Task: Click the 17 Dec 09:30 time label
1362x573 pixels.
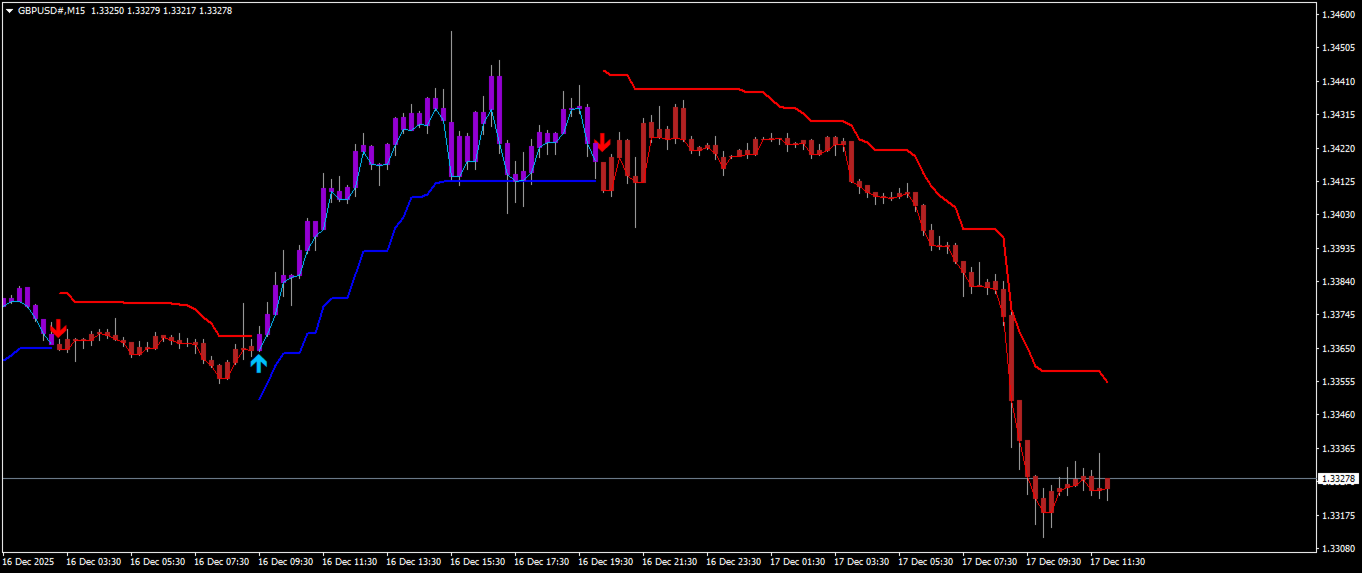Action: pyautogui.click(x=1054, y=562)
